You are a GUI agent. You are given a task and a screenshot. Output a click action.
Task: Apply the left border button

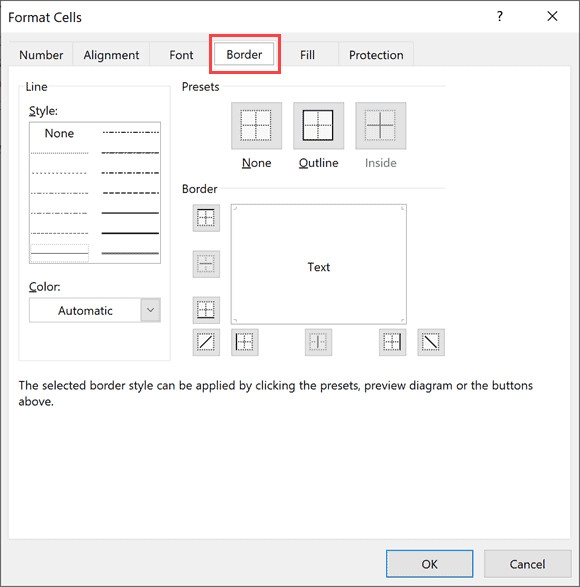point(245,342)
